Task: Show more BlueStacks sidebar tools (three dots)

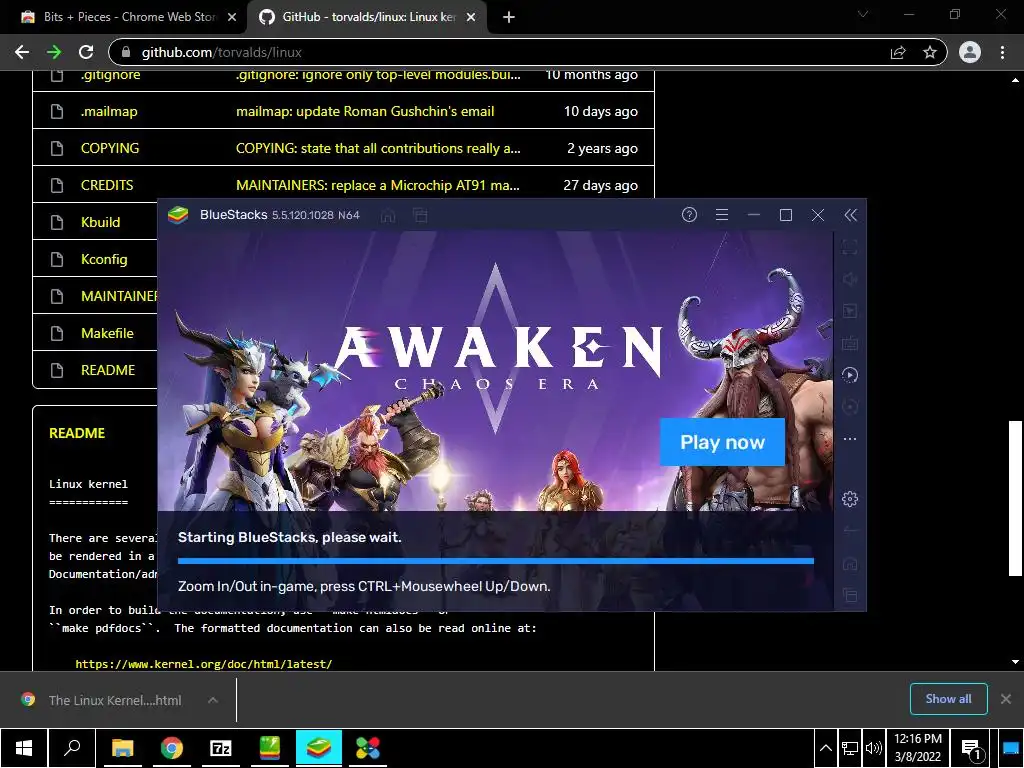Action: 850,439
